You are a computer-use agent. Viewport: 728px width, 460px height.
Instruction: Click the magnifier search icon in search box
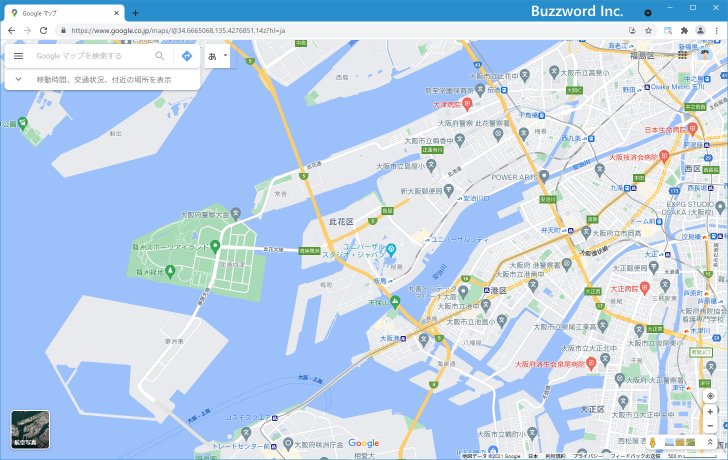pos(160,56)
